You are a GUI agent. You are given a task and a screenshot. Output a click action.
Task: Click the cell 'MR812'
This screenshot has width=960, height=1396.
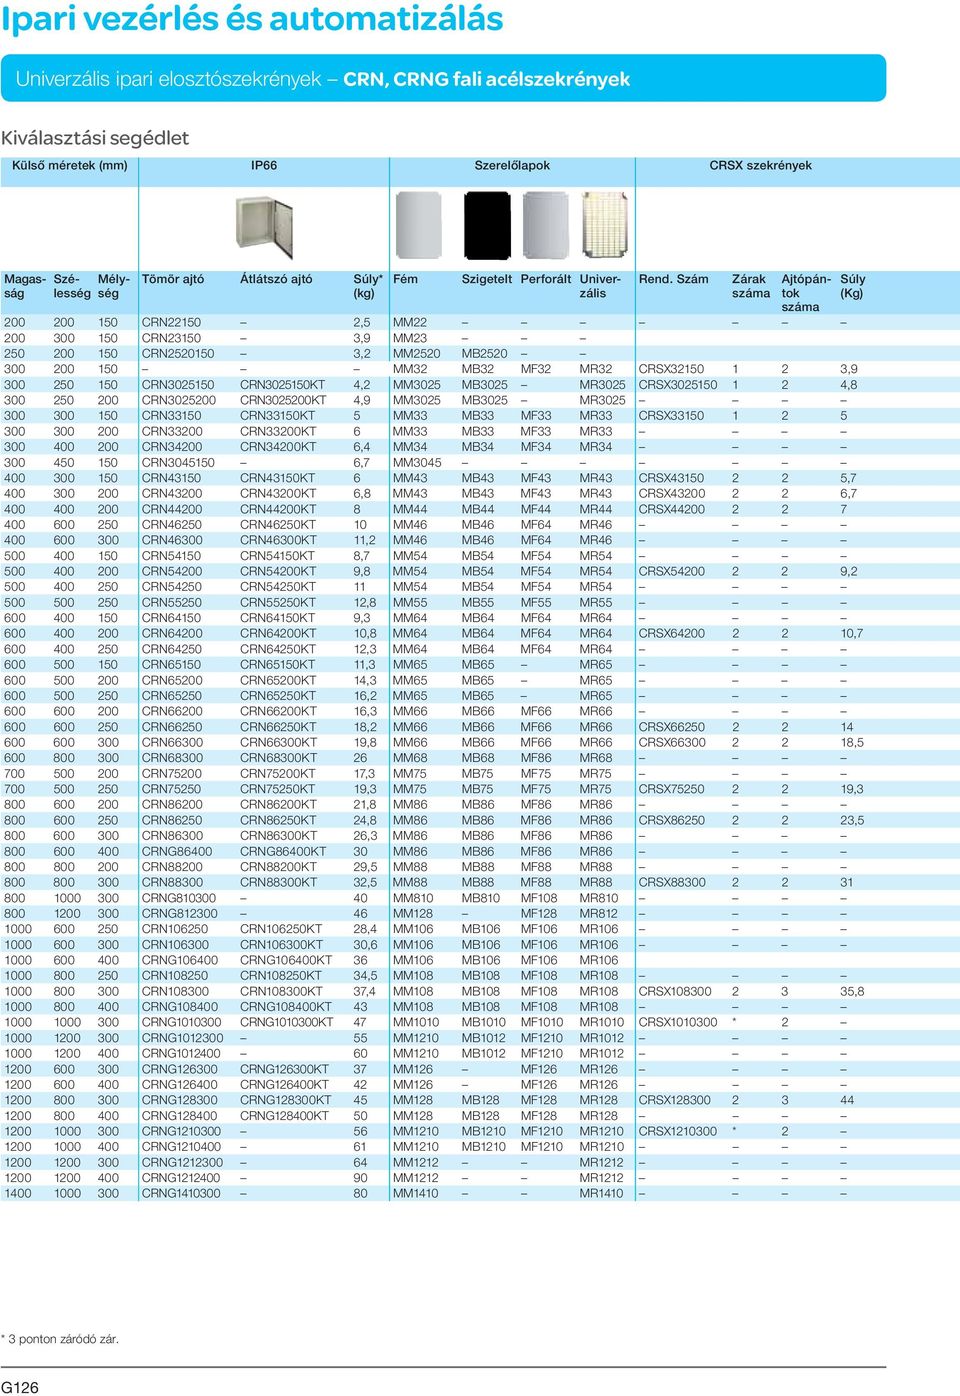click(599, 913)
